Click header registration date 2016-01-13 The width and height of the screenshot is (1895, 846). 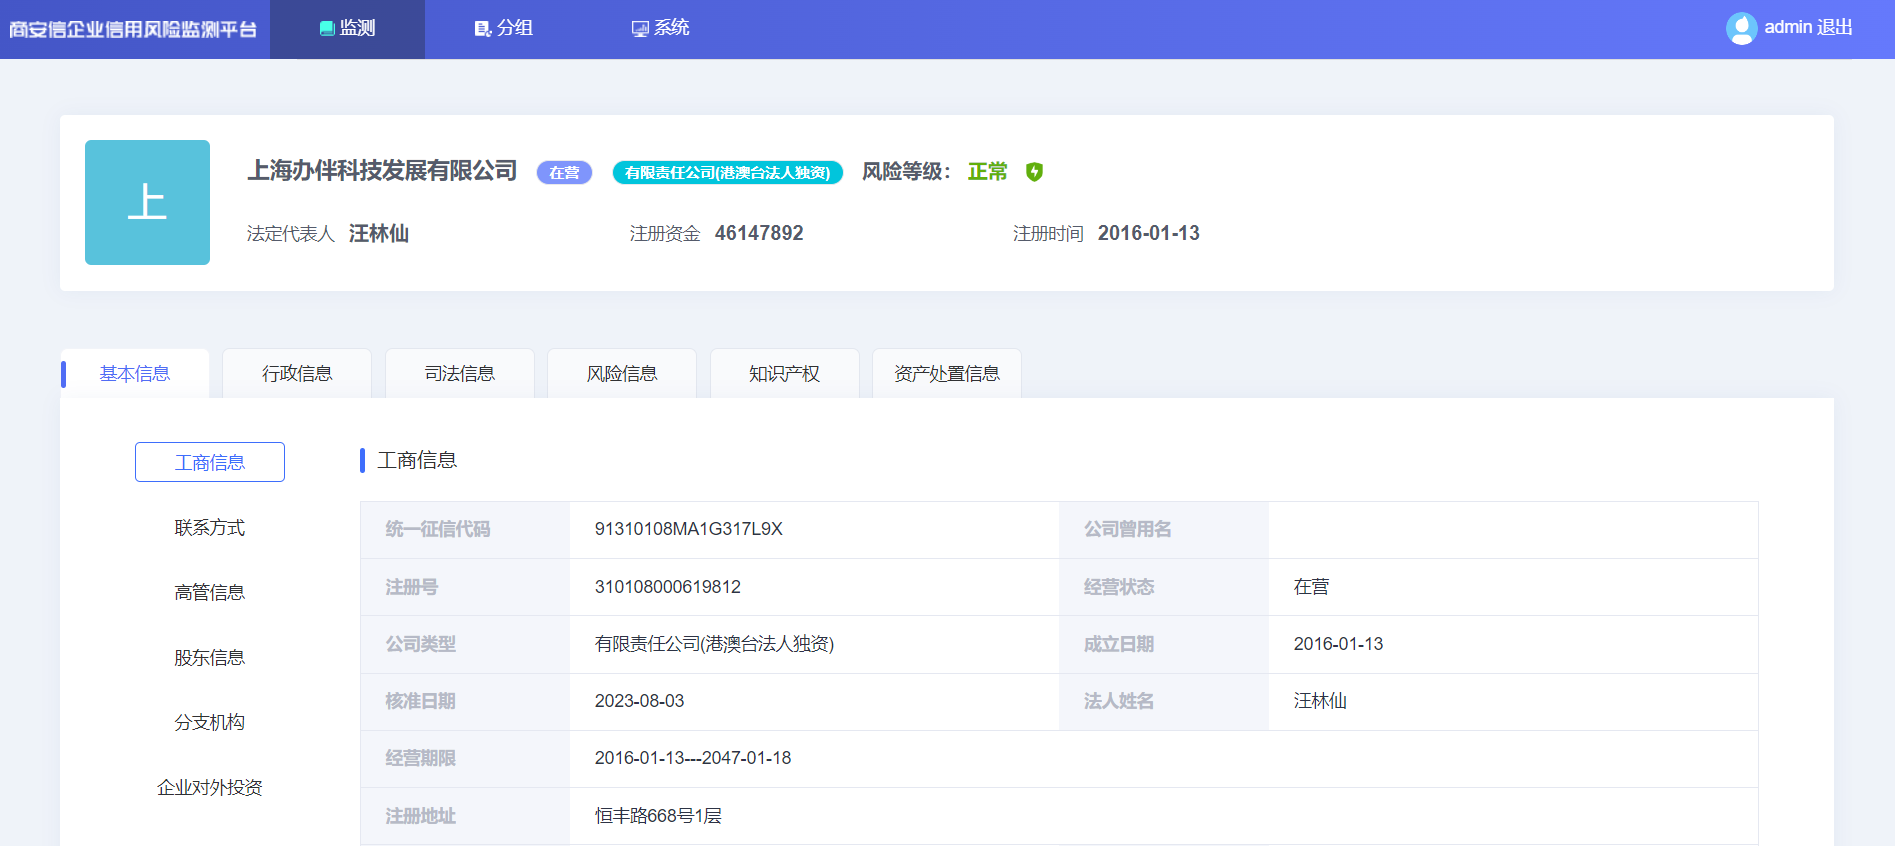tap(1149, 233)
